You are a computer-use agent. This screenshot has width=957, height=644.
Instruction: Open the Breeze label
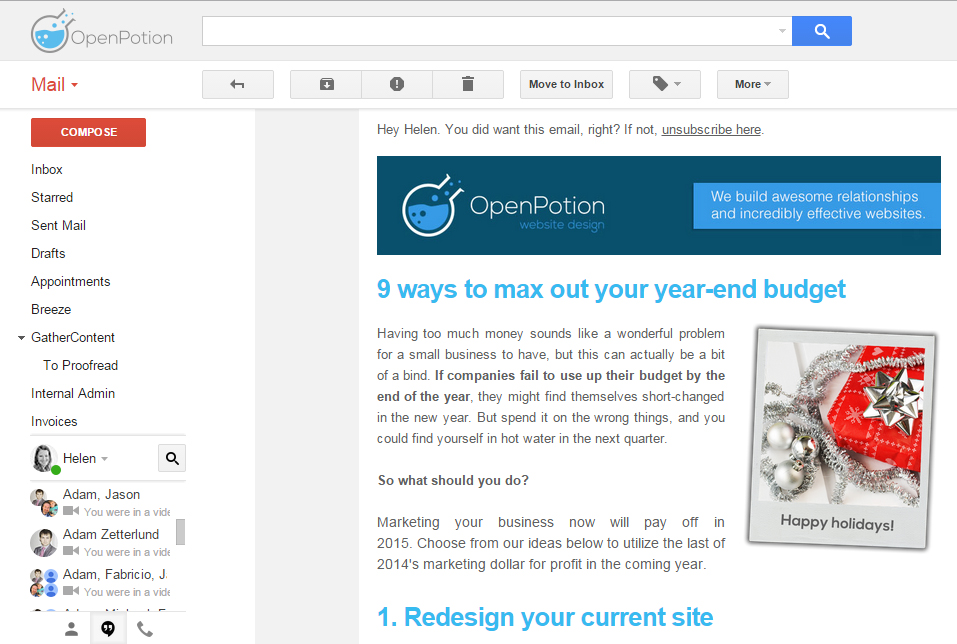[51, 310]
